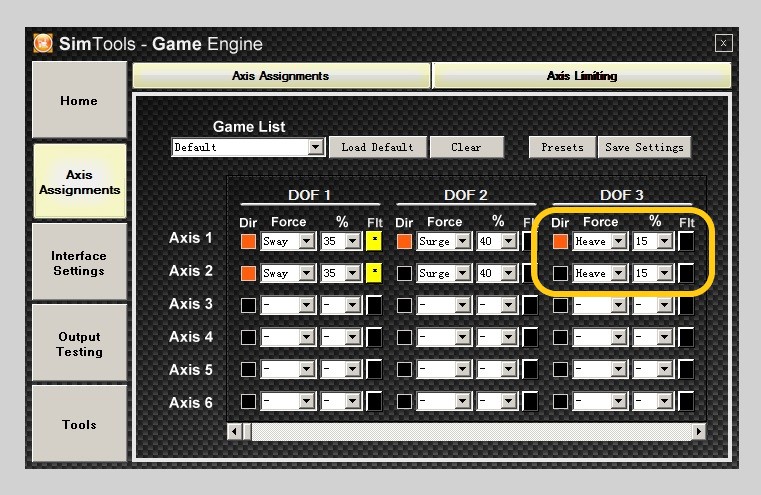Image resolution: width=761 pixels, height=495 pixels.
Task: Click the Clear button
Action: [466, 147]
